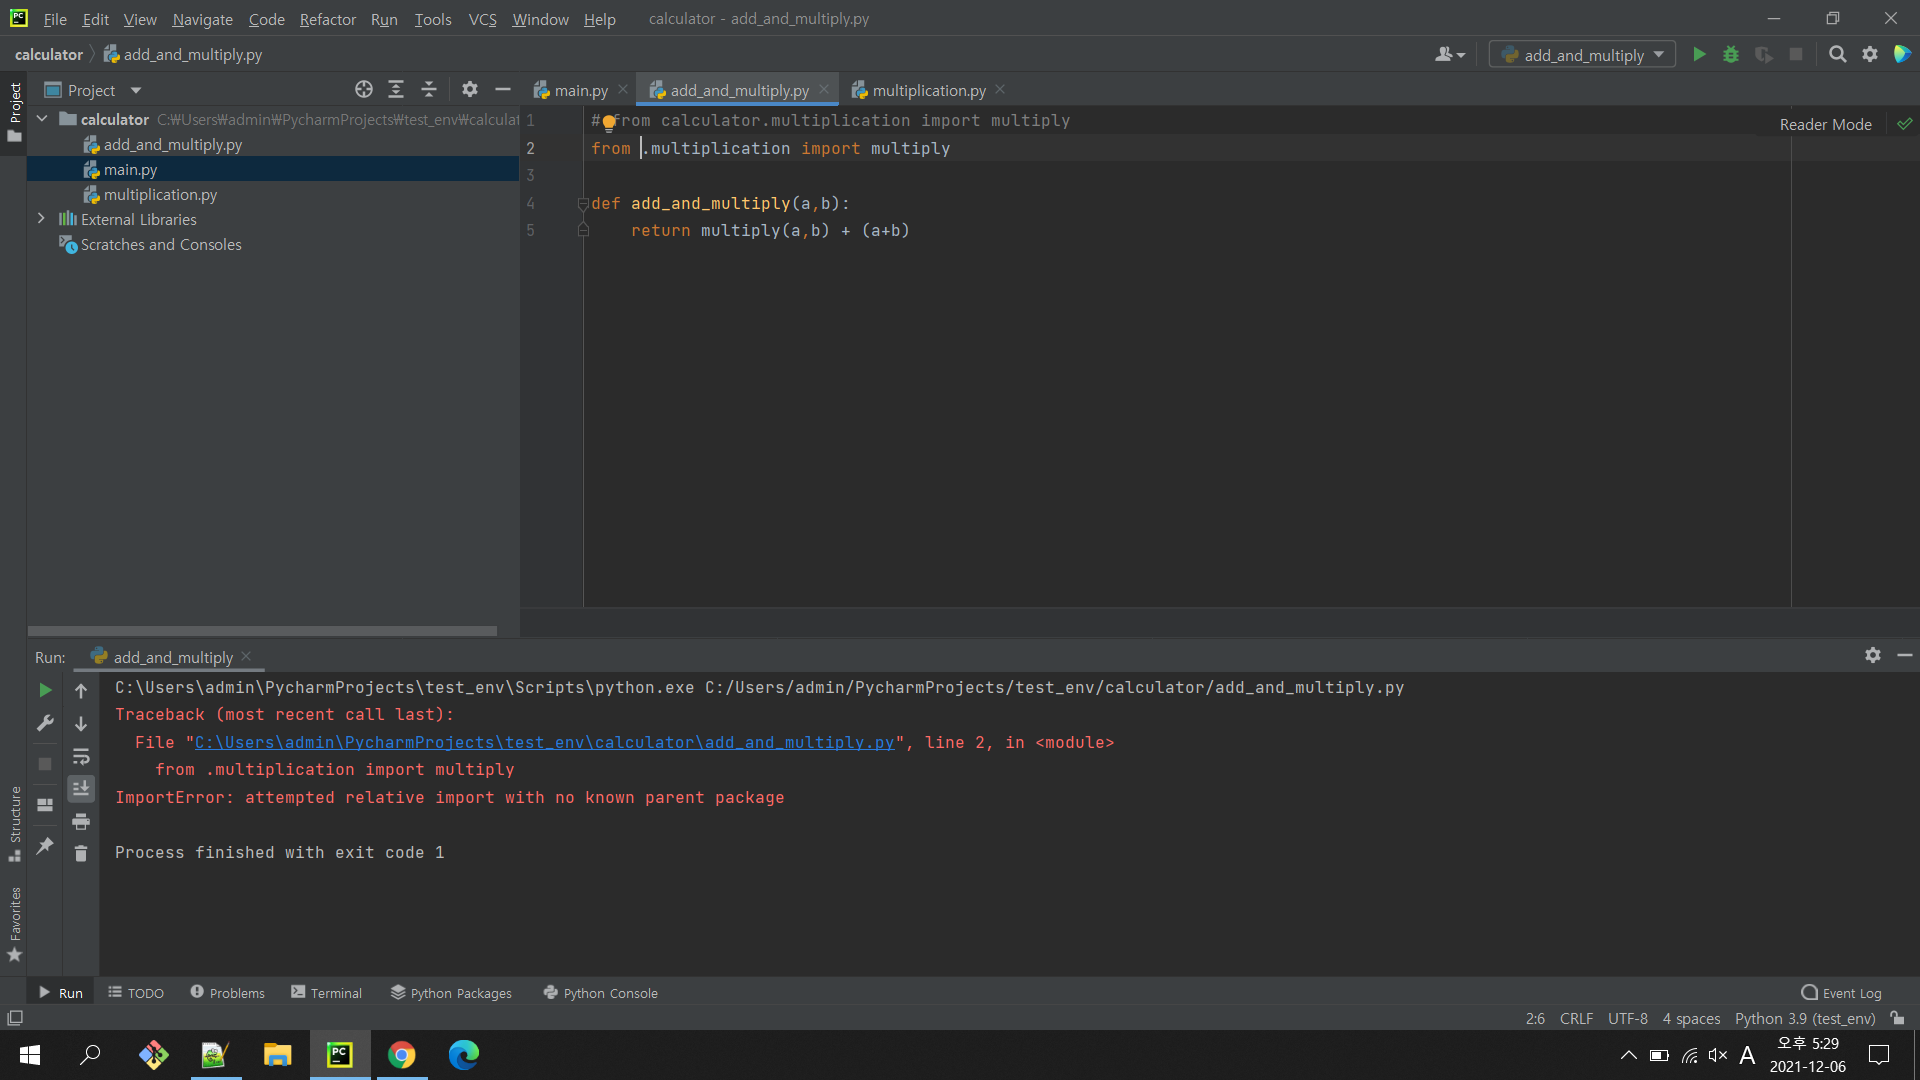Click trash icon to clear run output
Screen dimensions: 1920x1080
(81, 853)
